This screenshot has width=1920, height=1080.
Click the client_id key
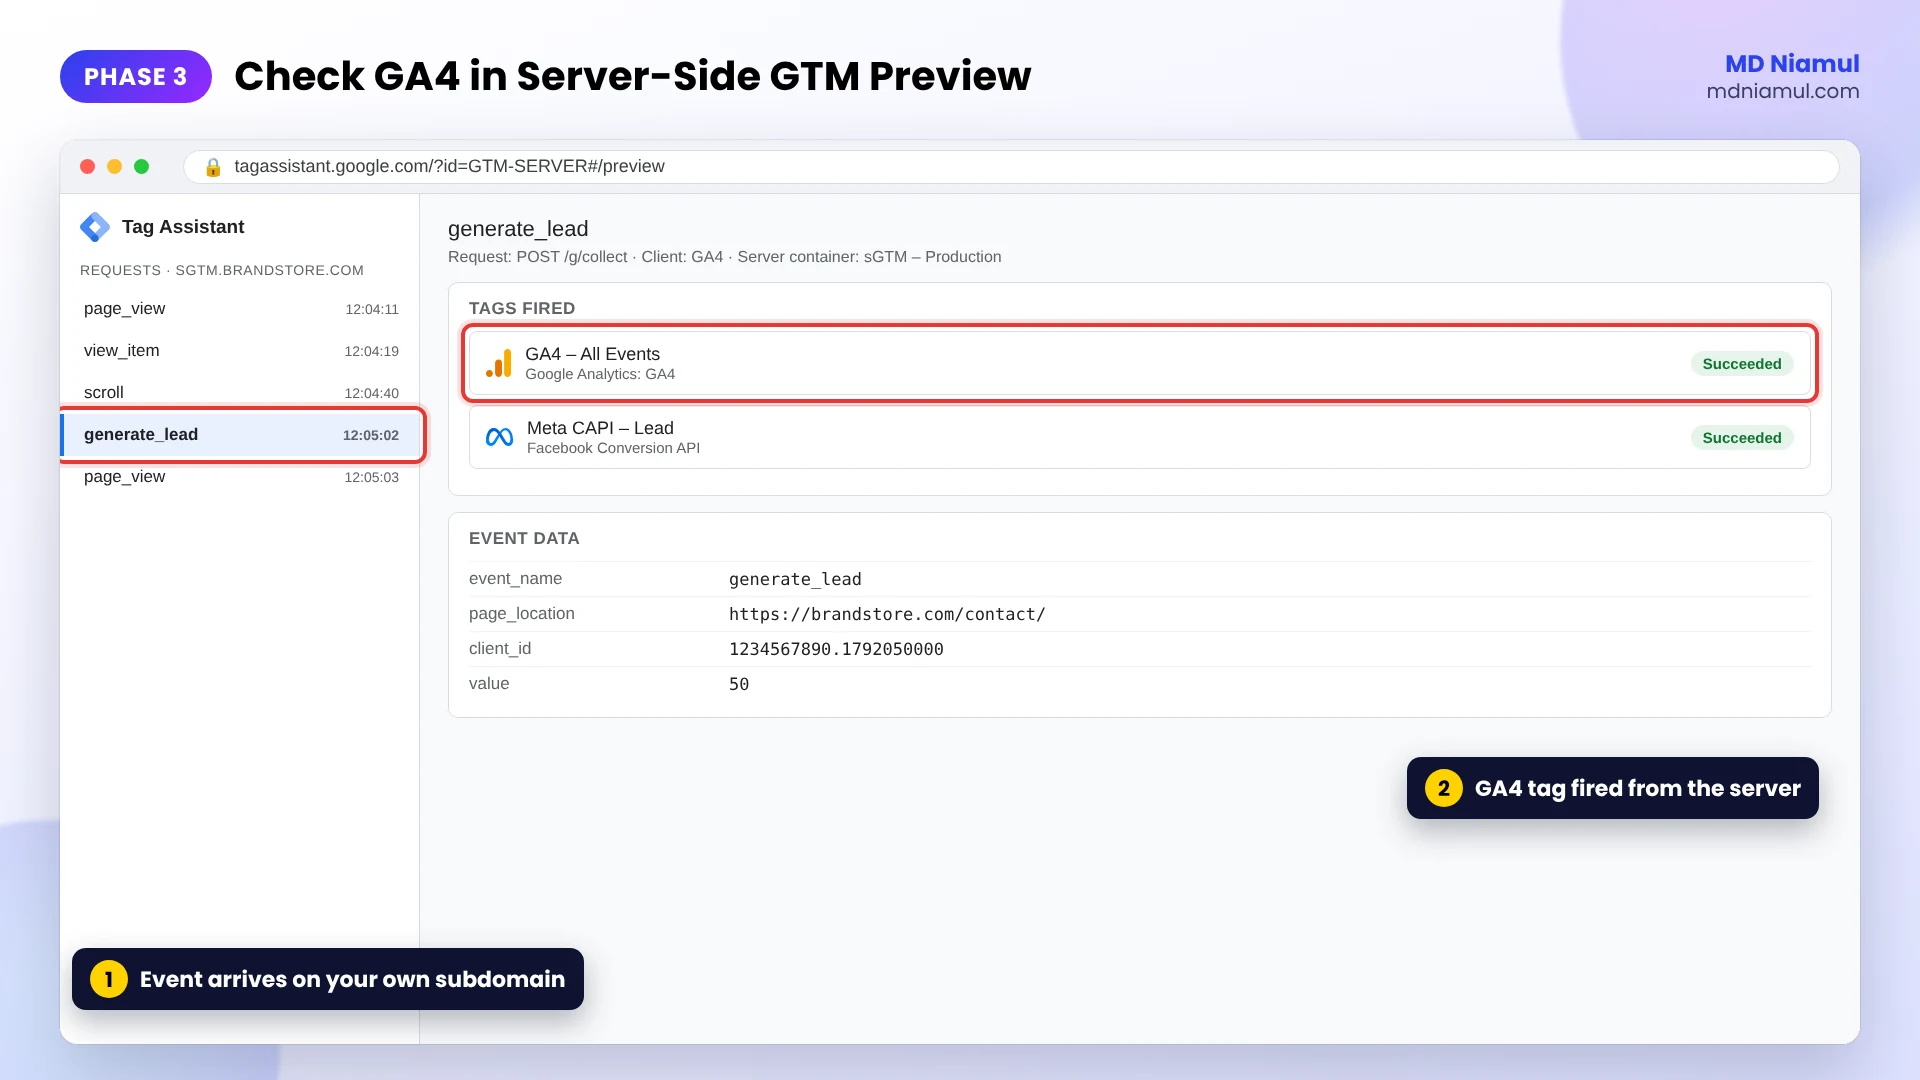pos(500,649)
